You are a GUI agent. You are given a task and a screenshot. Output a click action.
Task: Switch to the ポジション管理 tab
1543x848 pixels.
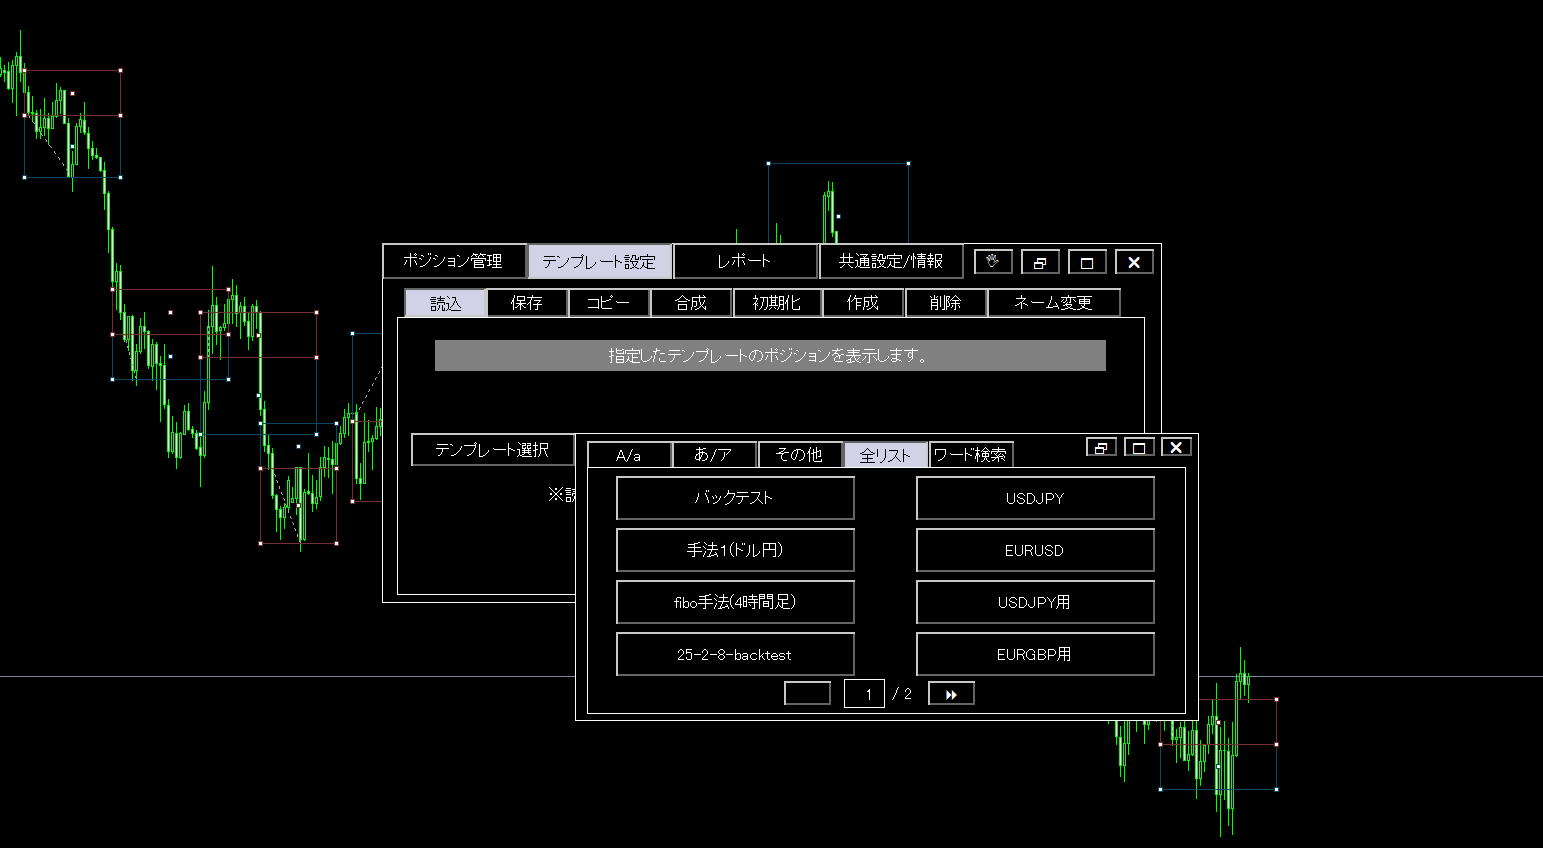click(x=455, y=260)
